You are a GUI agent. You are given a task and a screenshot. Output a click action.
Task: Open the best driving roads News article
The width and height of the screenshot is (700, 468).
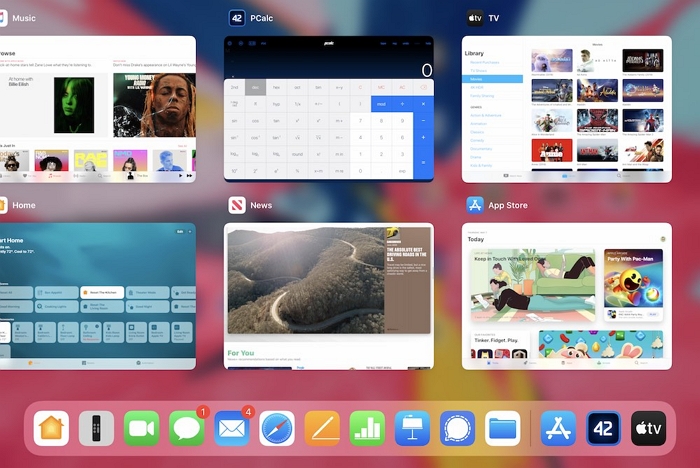pos(329,280)
